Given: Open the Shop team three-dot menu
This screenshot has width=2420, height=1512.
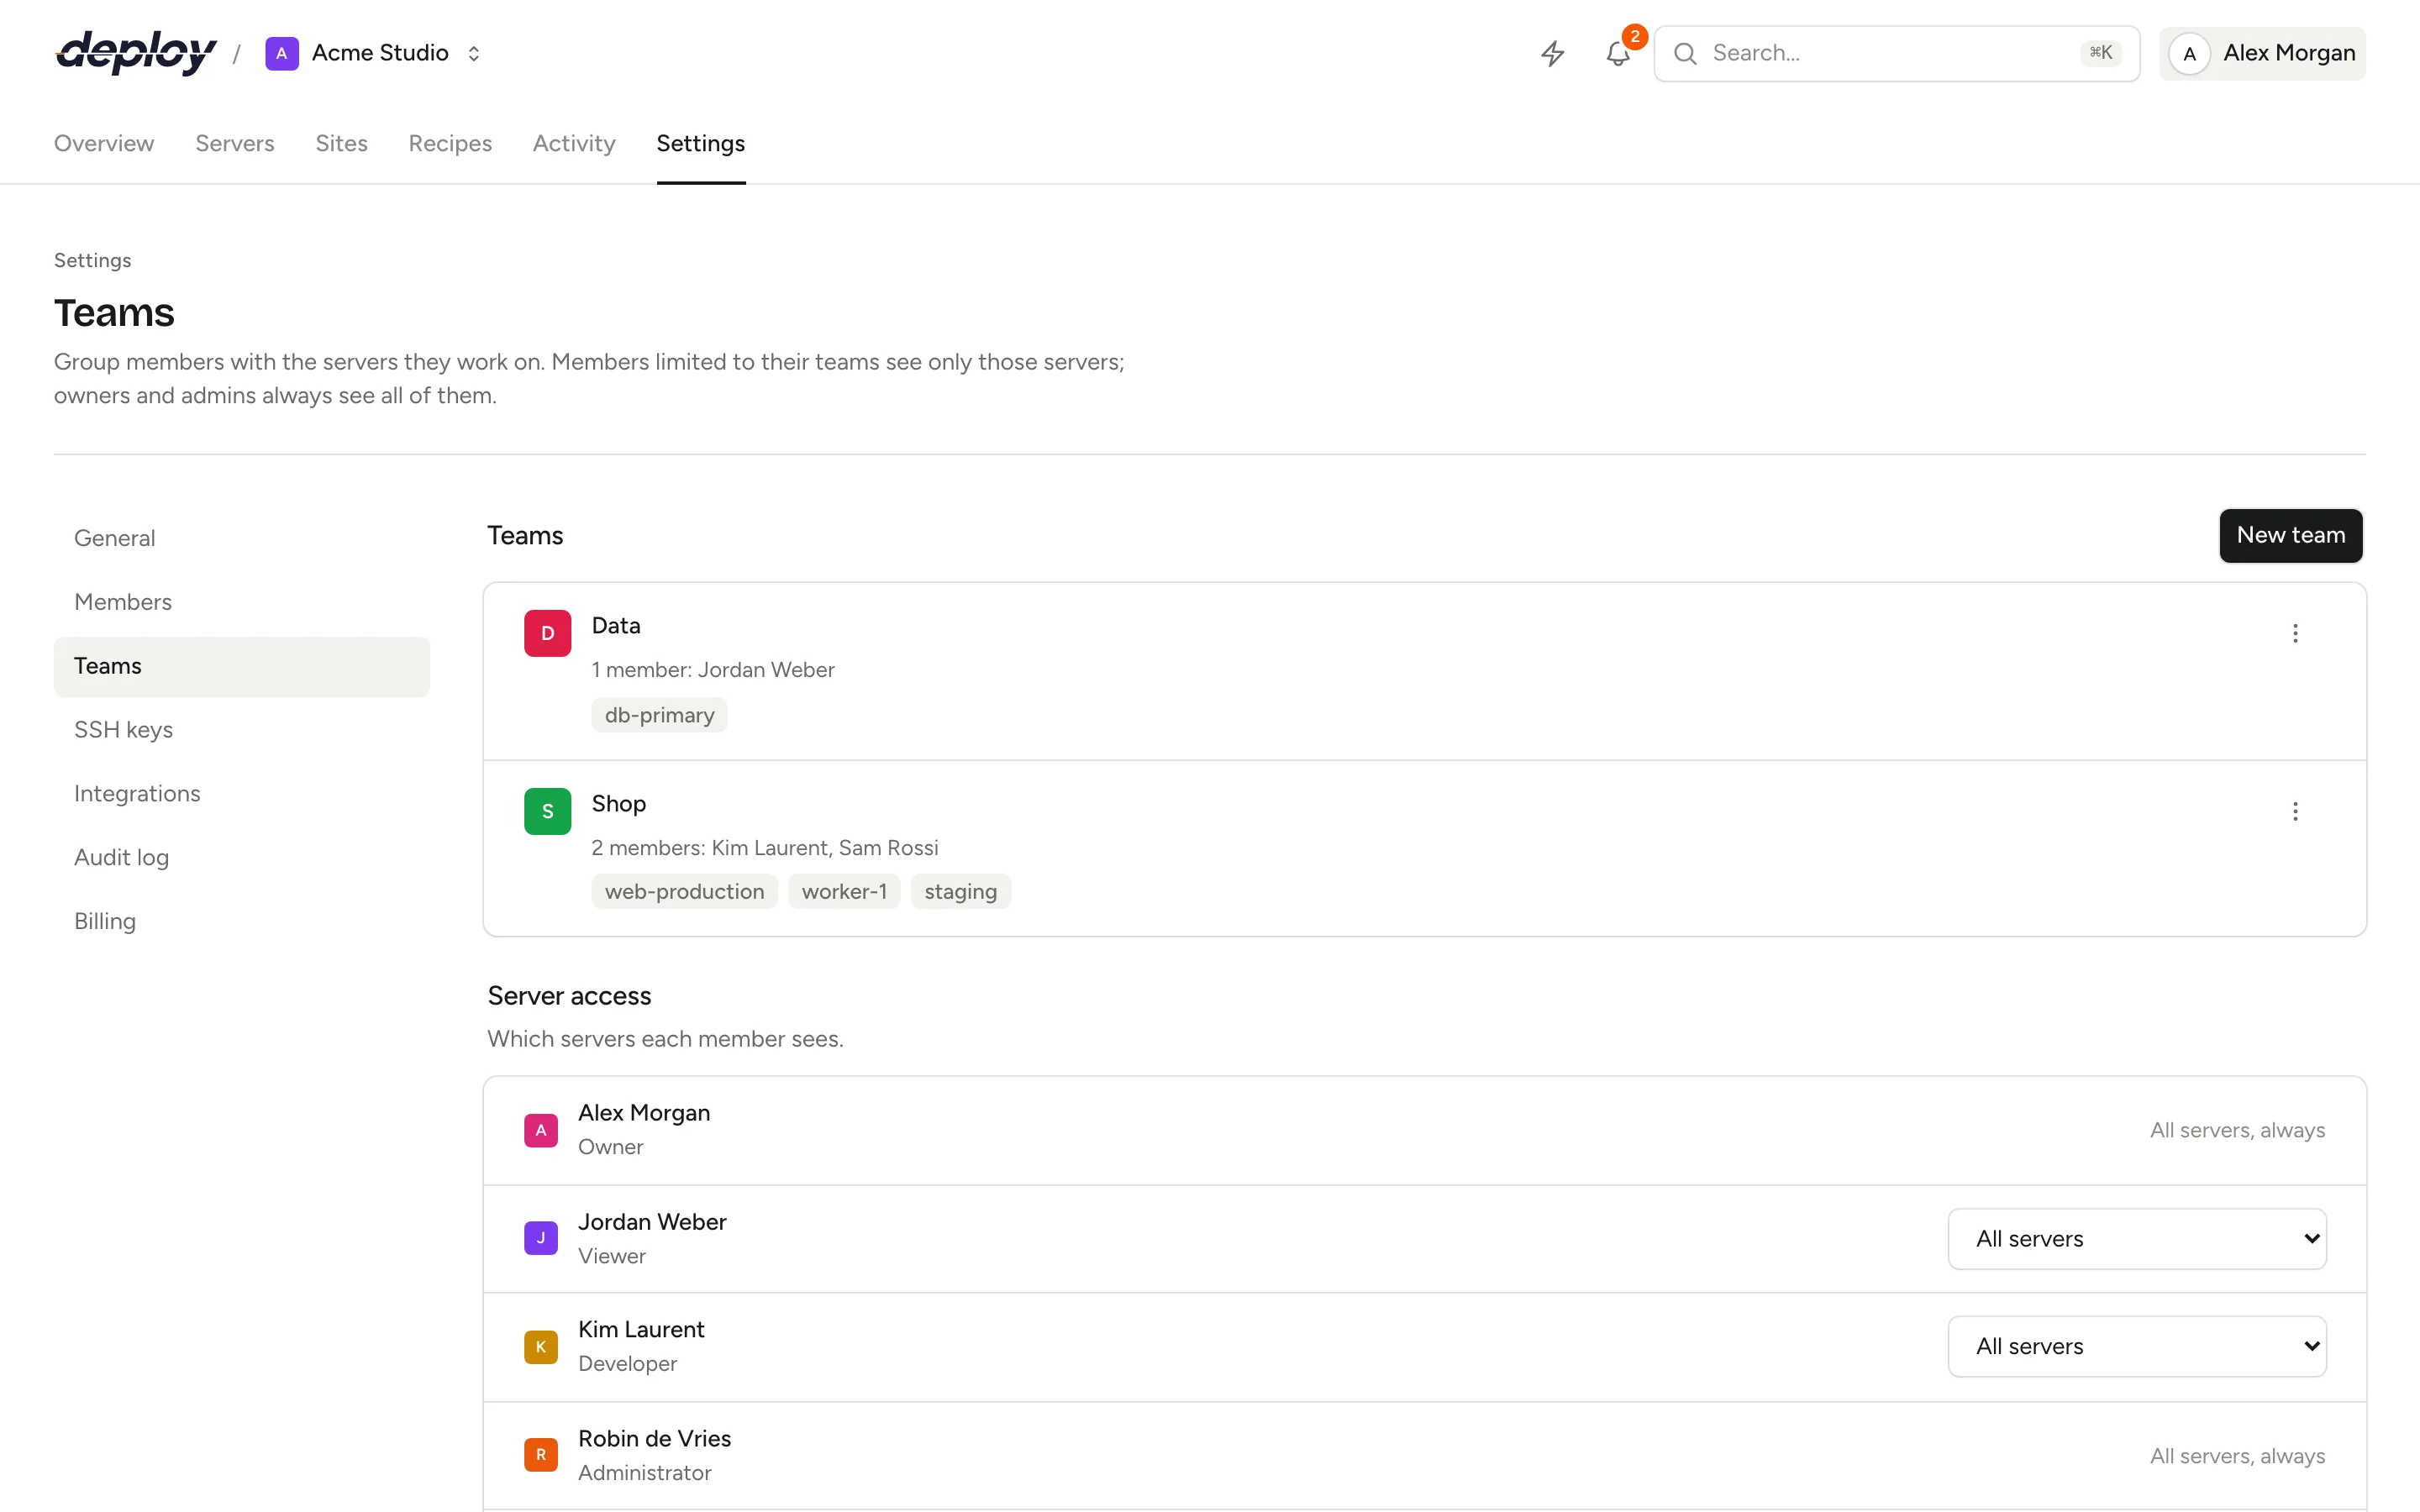Looking at the screenshot, I should click(x=2295, y=811).
